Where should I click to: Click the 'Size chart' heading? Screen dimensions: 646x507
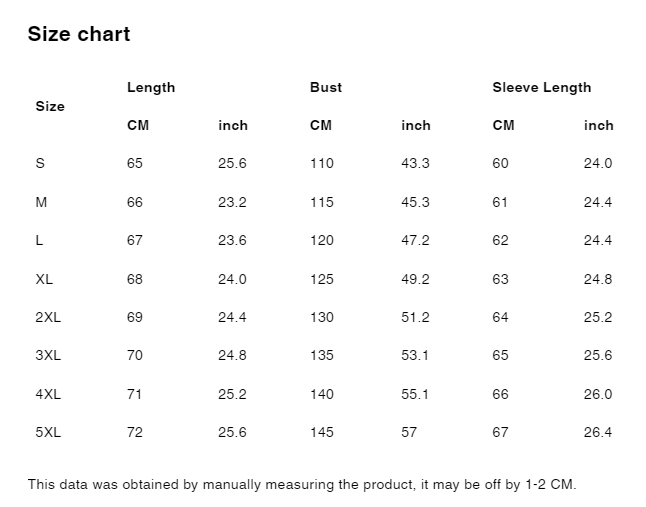[79, 34]
